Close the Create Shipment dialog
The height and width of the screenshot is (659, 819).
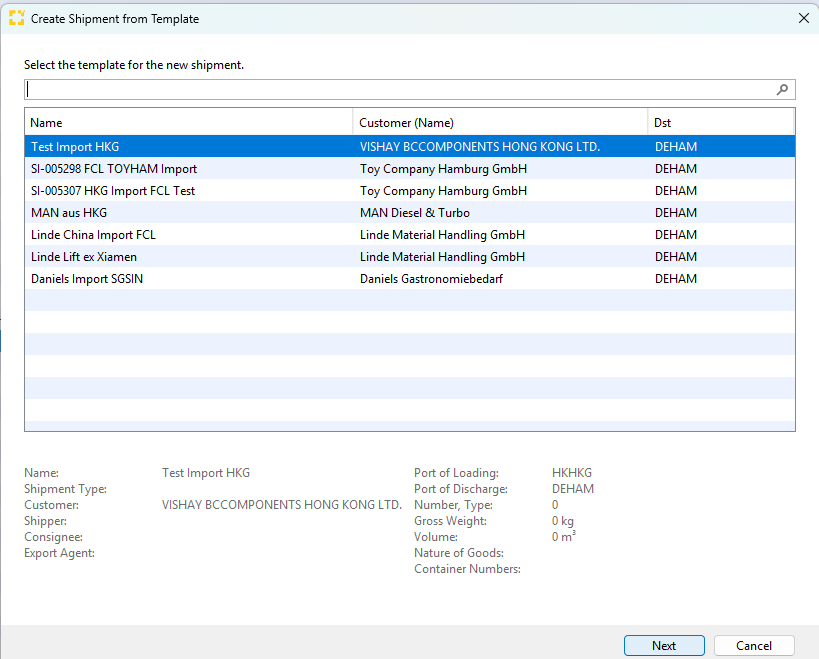pyautogui.click(x=803, y=18)
